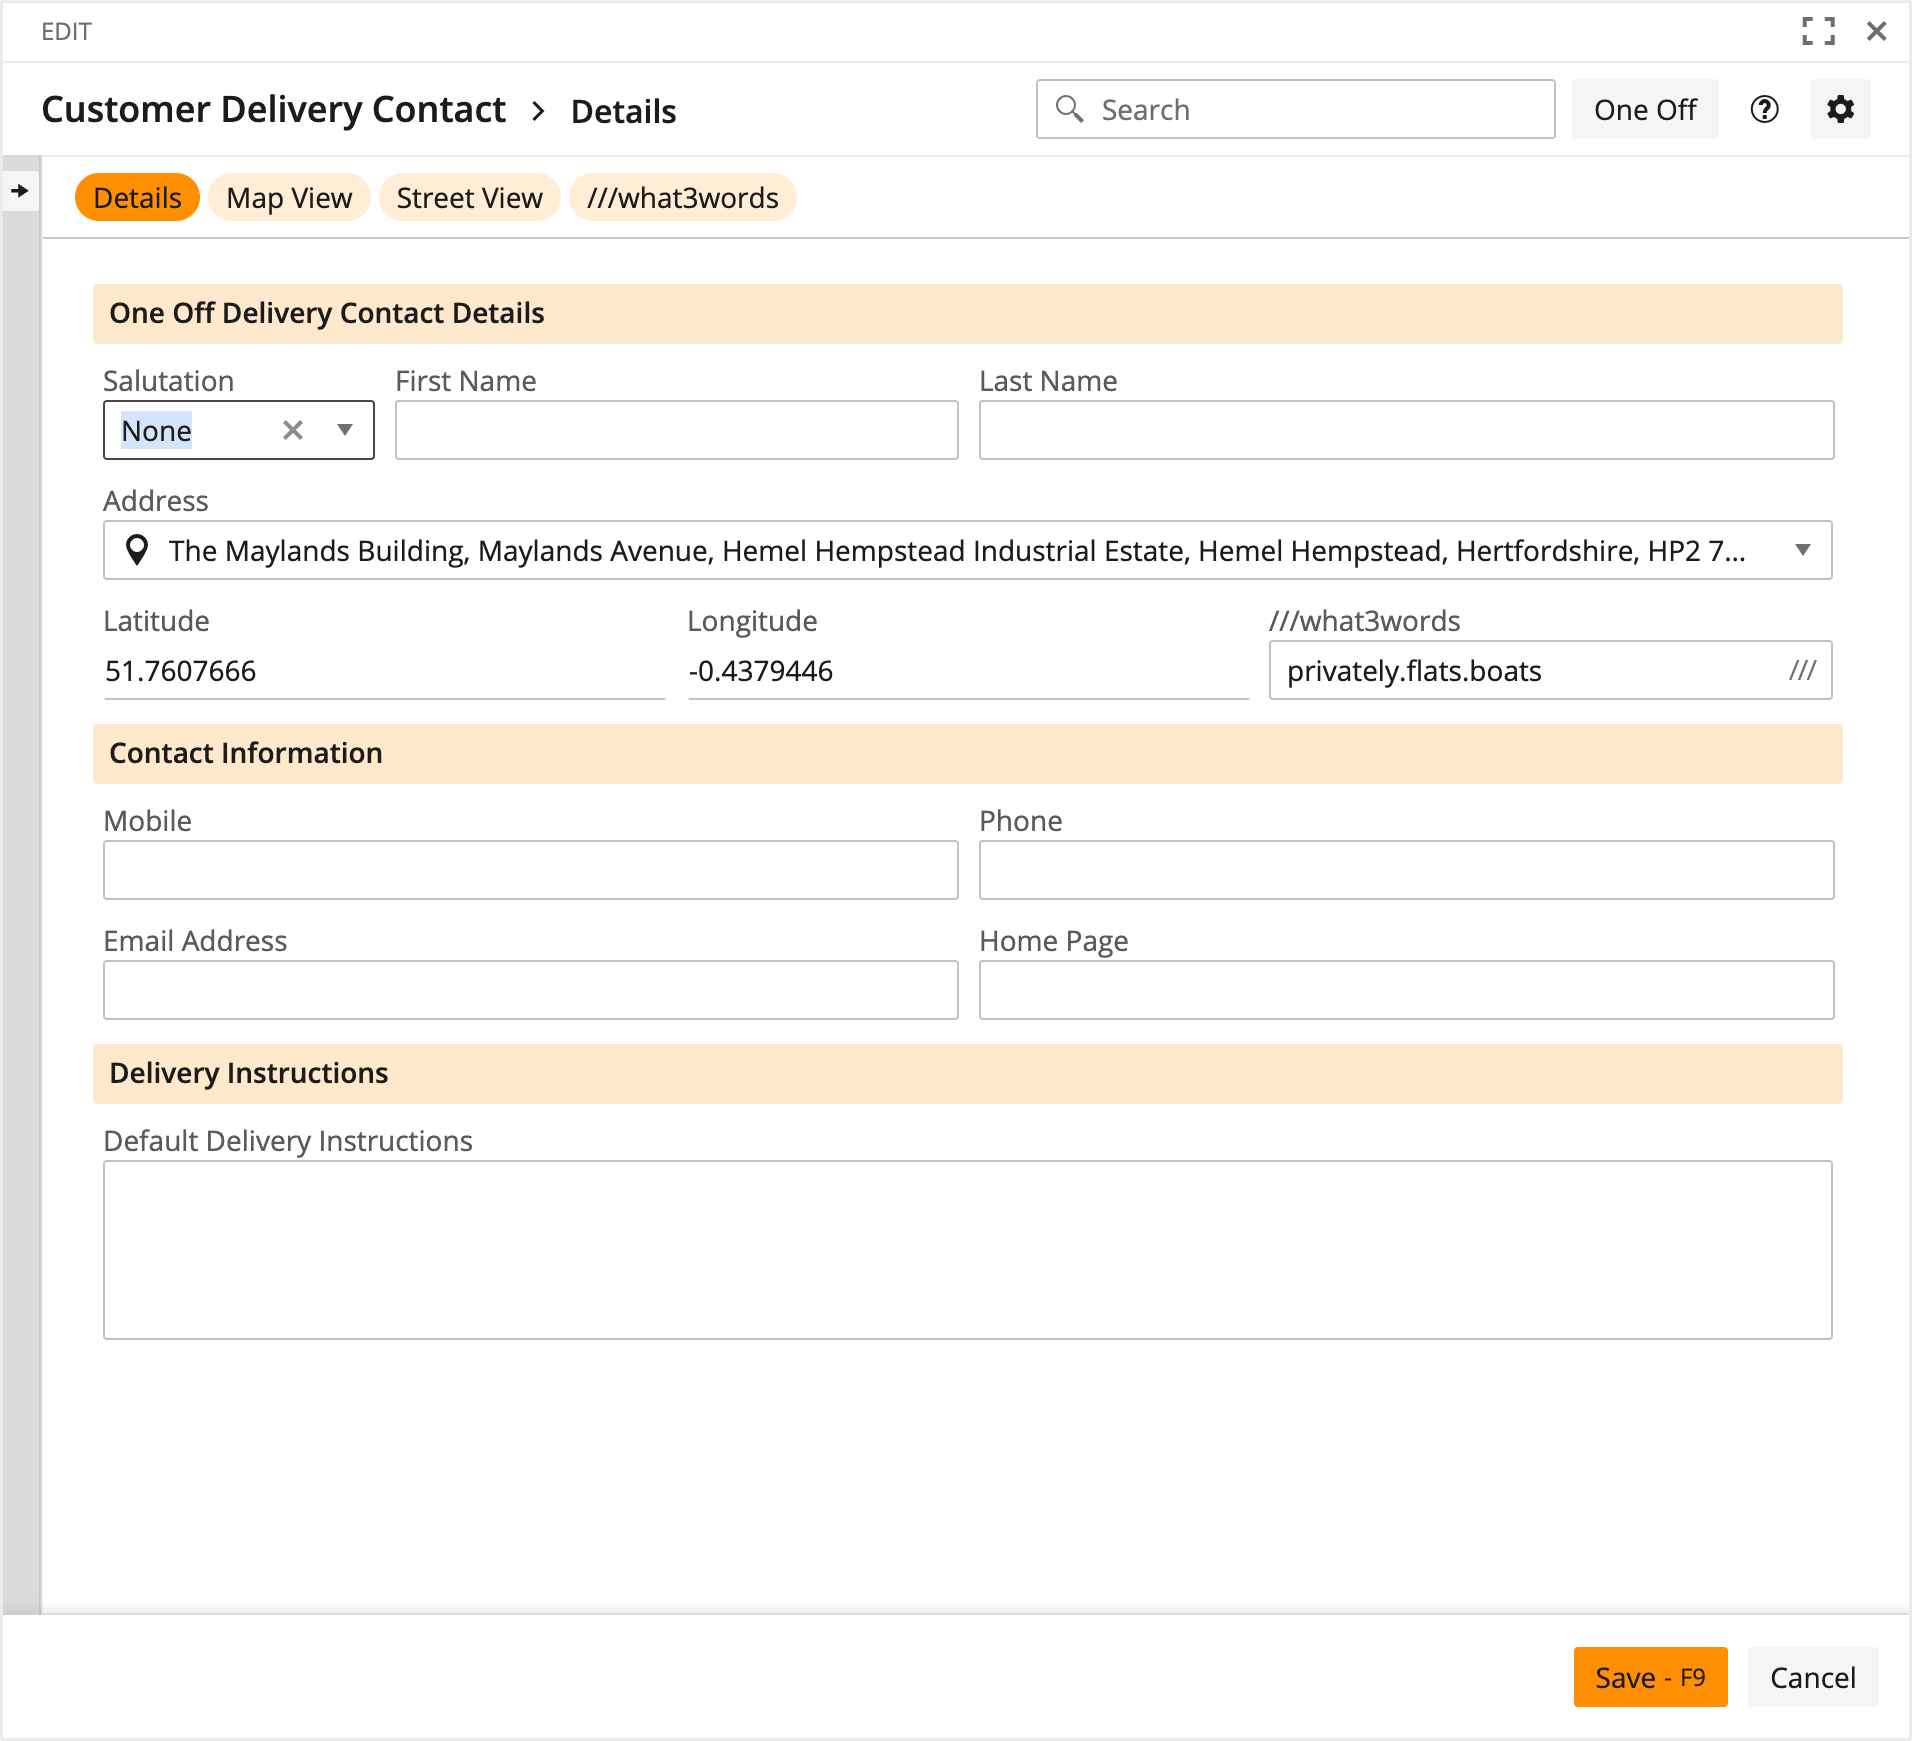Click the settings gear icon
Viewport: 1912px width, 1741px height.
[x=1840, y=109]
